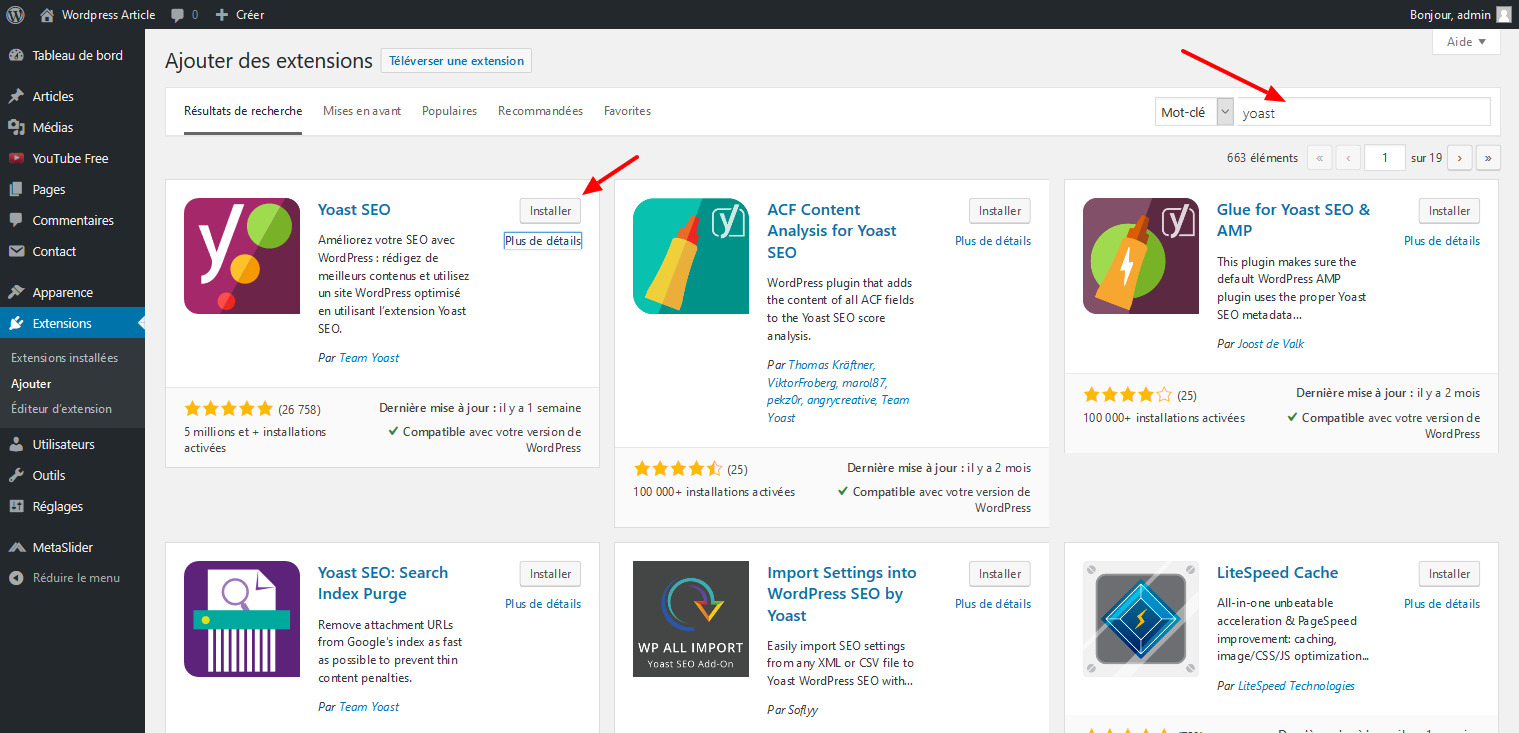Open the MetaSlider menu icon
This screenshot has height=733, width=1519.
16,547
